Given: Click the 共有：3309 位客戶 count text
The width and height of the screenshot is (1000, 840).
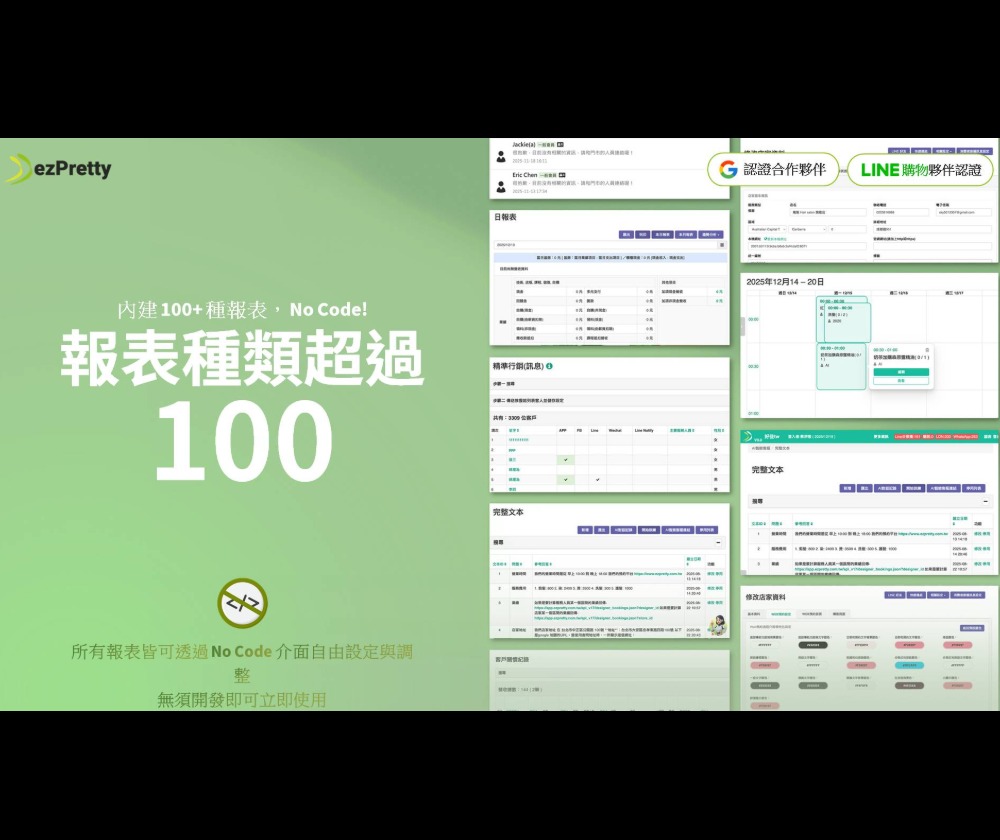Looking at the screenshot, I should click(x=514, y=418).
